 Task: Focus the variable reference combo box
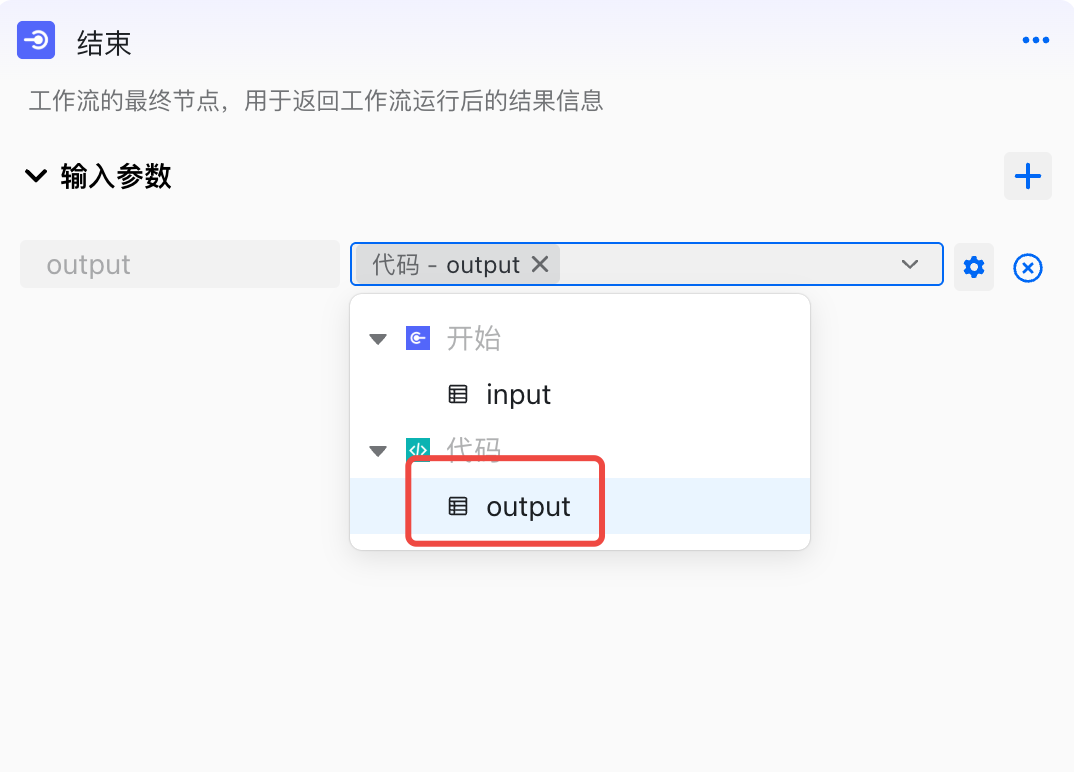647,264
